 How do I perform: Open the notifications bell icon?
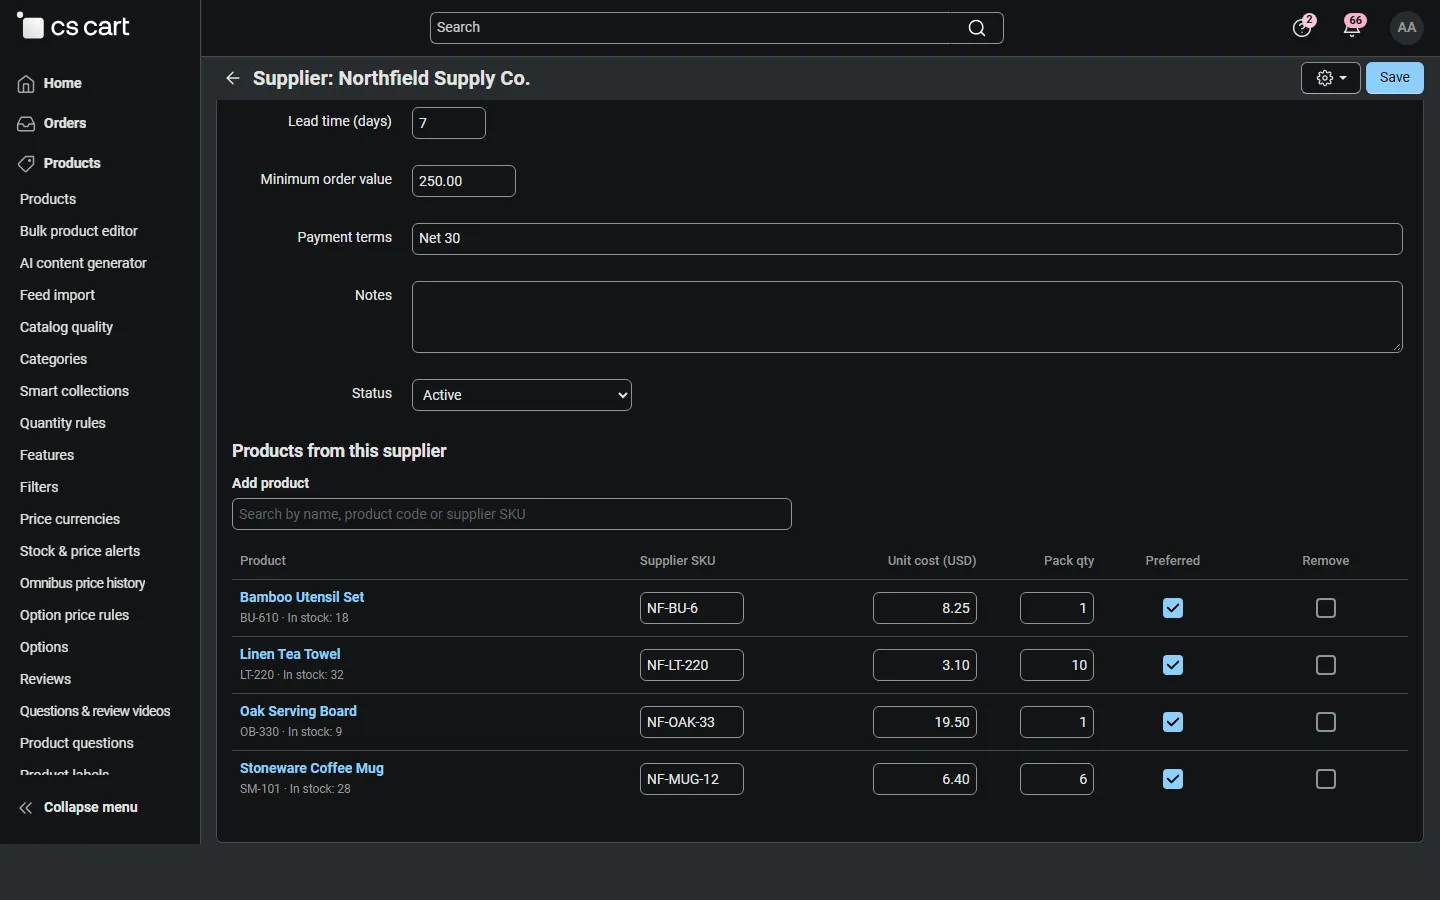[x=1352, y=27]
